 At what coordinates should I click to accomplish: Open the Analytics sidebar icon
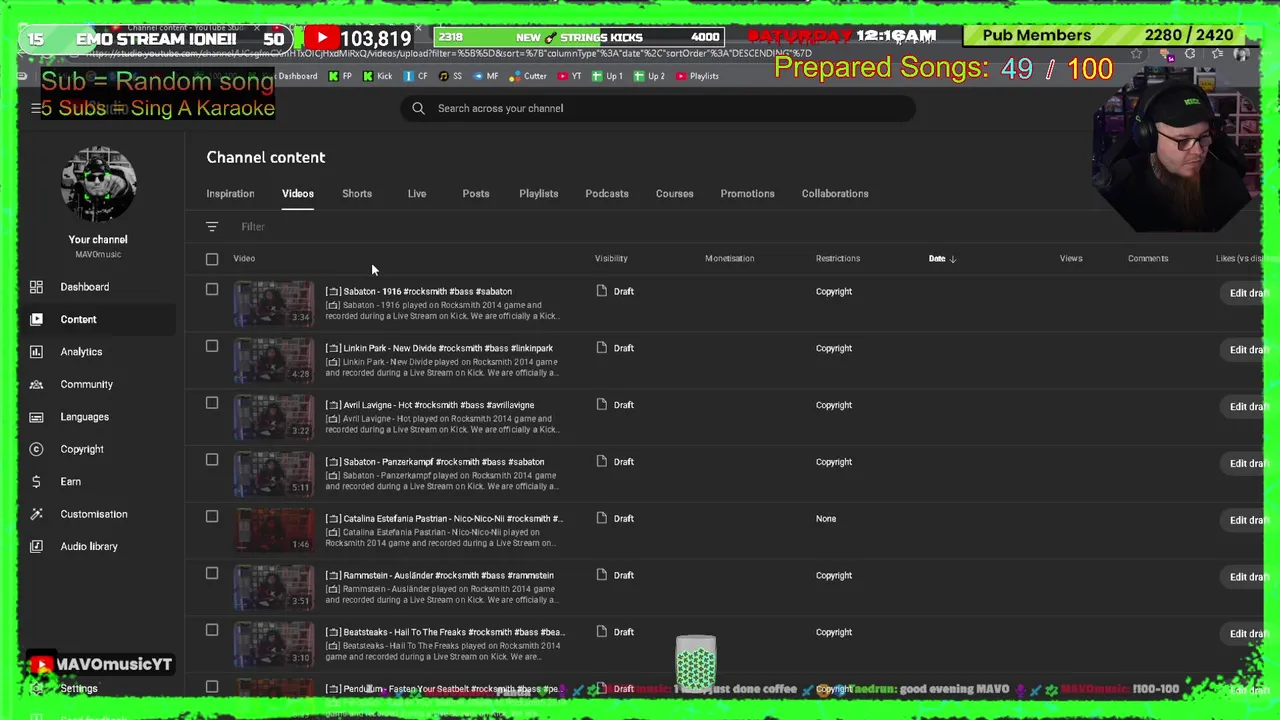pyautogui.click(x=36, y=352)
